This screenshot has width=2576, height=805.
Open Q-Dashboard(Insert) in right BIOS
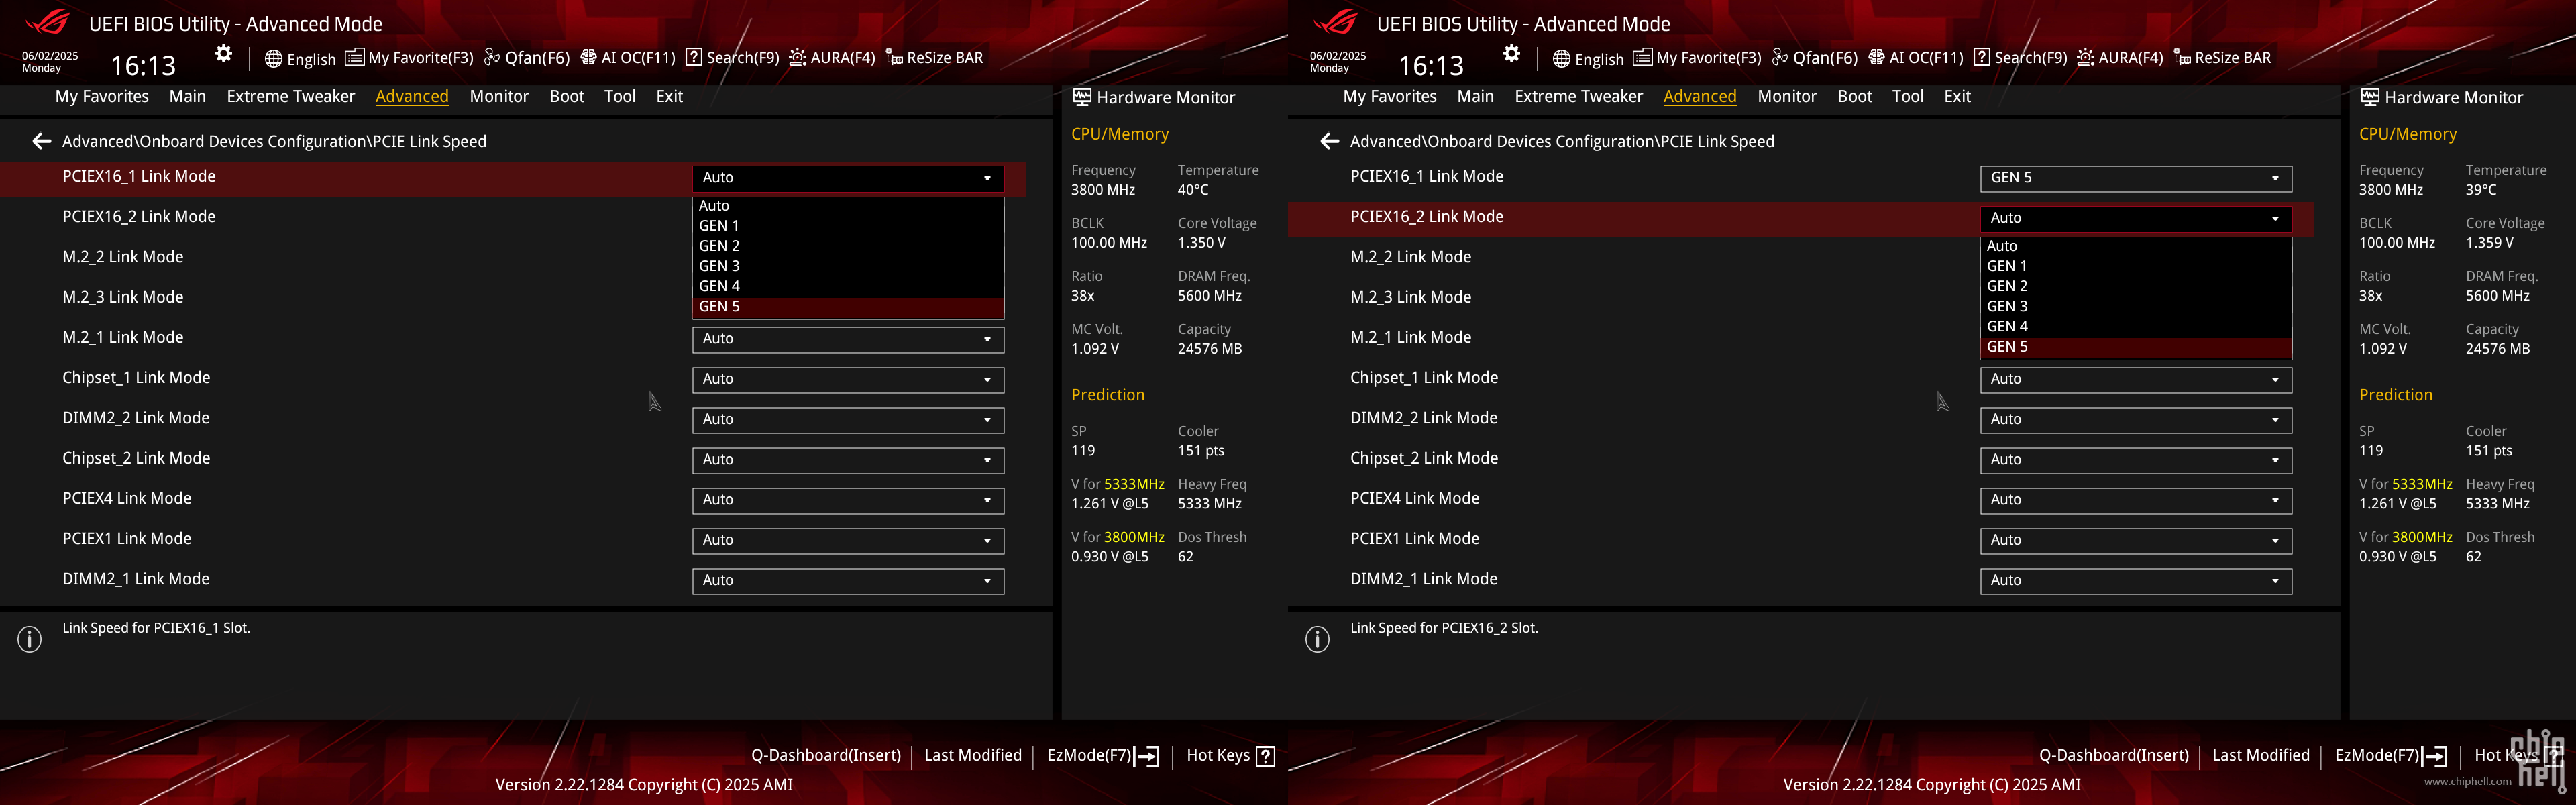pyautogui.click(x=2114, y=756)
